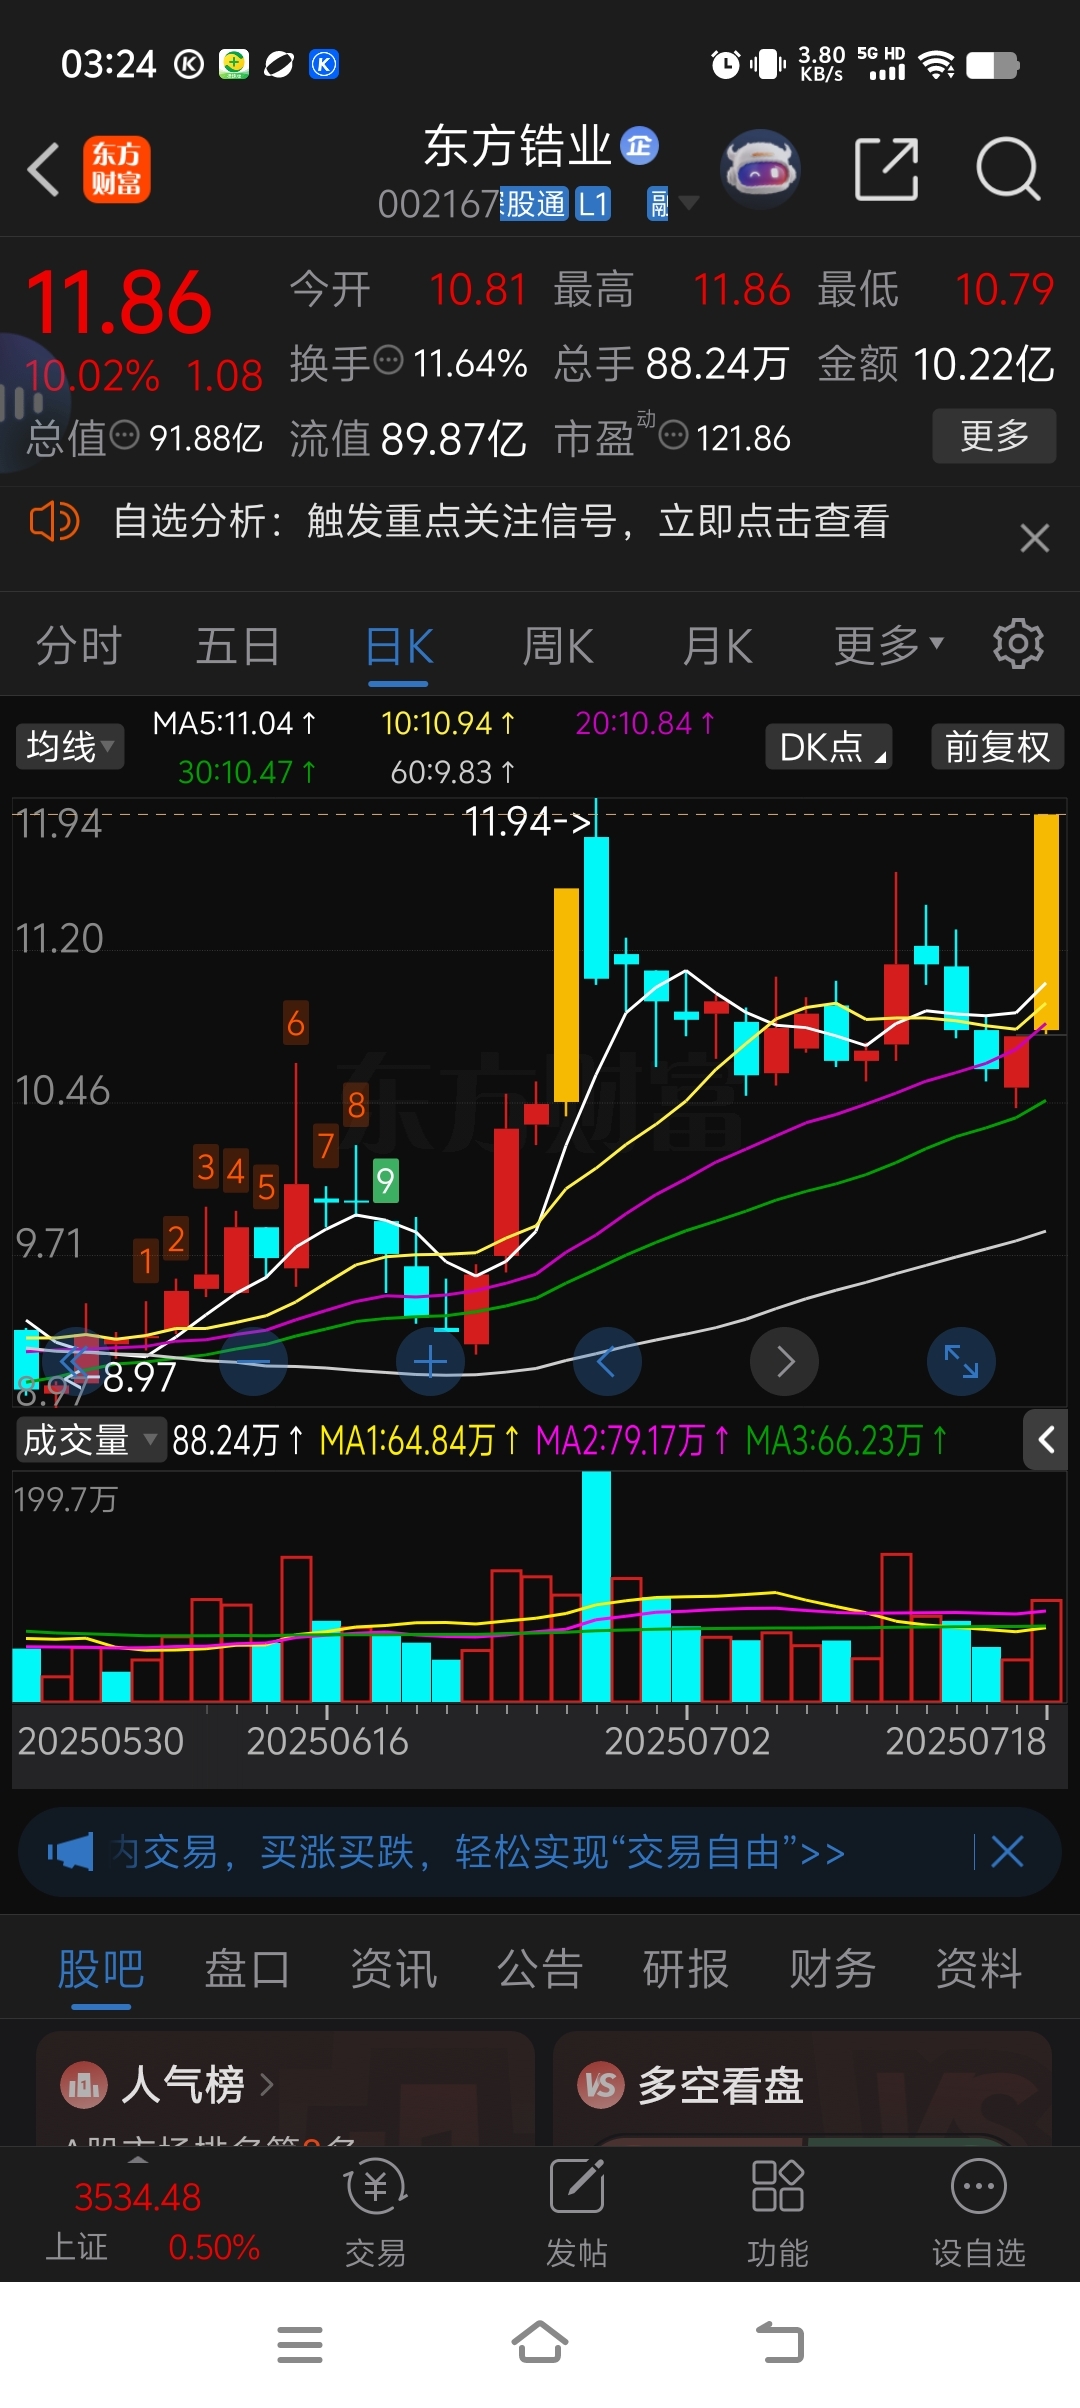Viewport: 1080px width, 2408px height.
Task: Move chart left with the left arrow circle
Action: tap(607, 1361)
